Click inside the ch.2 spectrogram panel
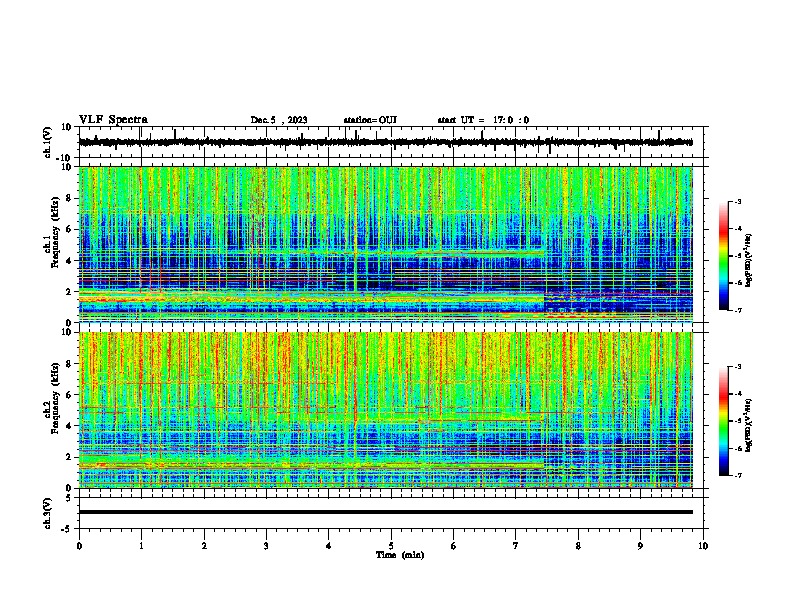Viewport: 792px width, 612px height. tap(385, 410)
